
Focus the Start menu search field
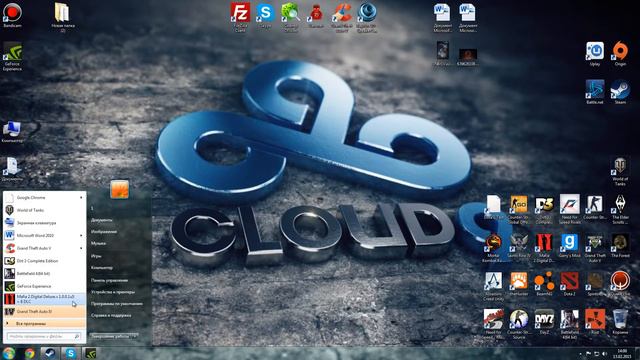(x=44, y=336)
